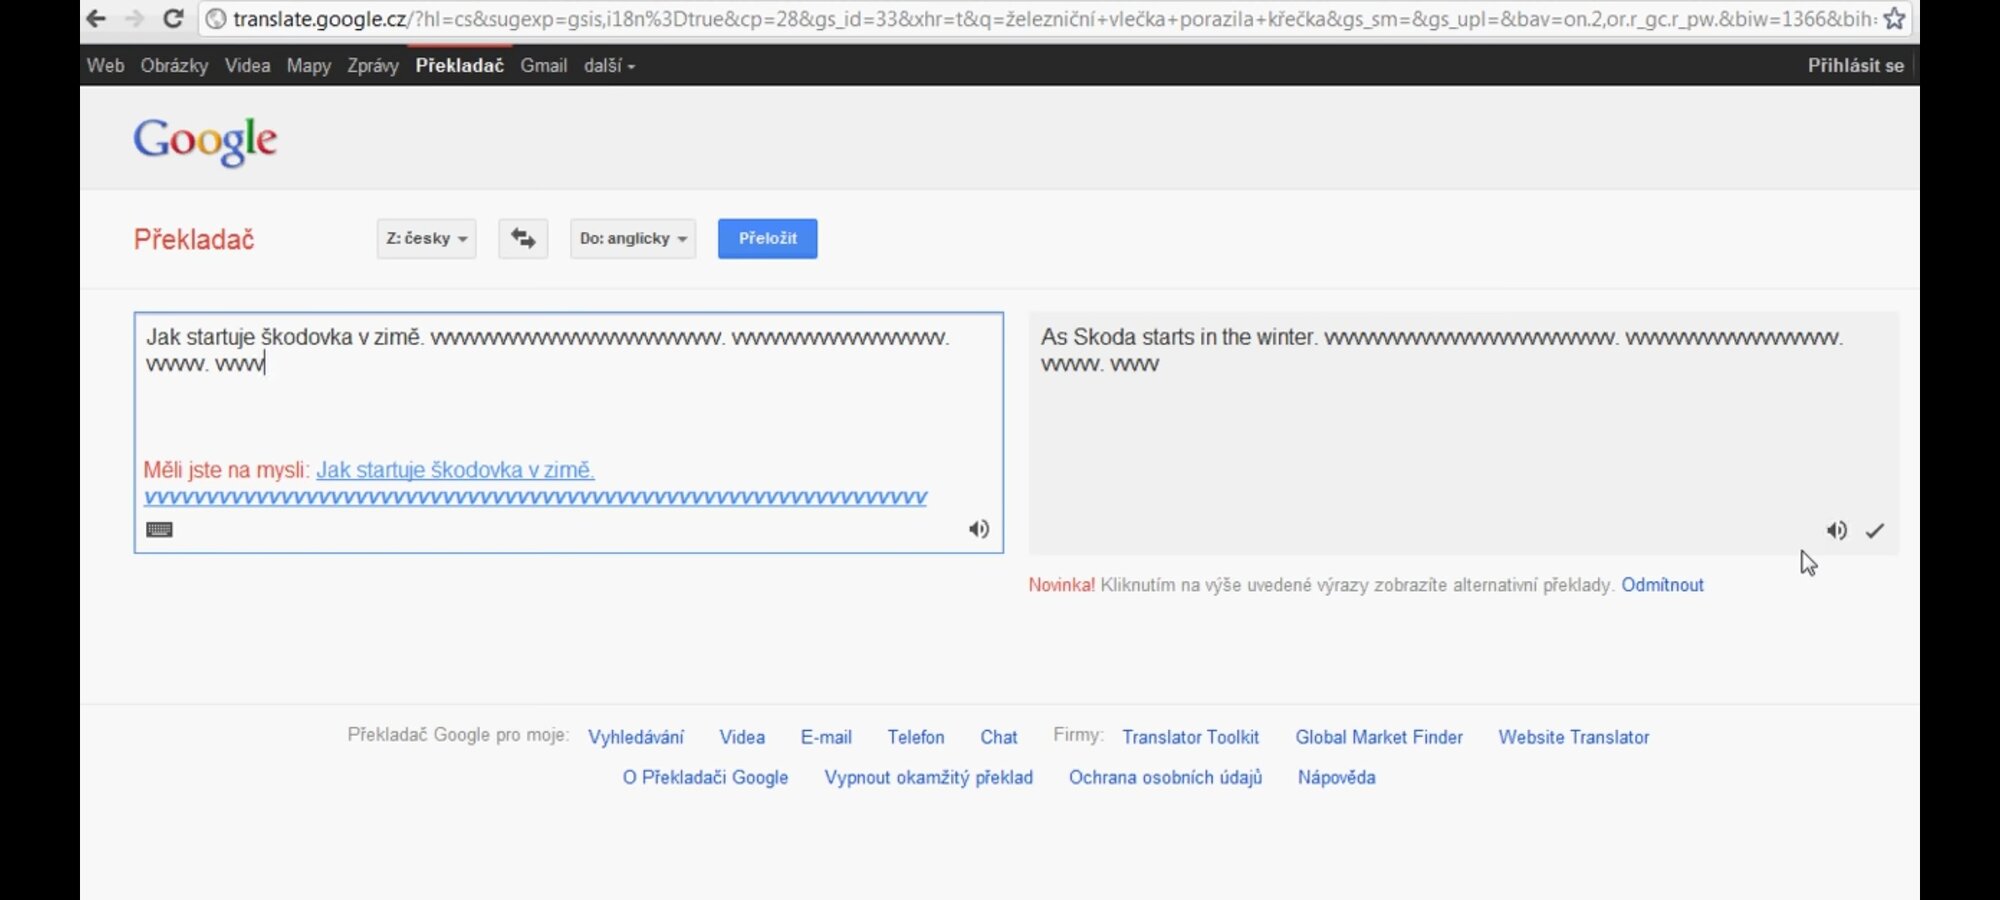Image resolution: width=2000 pixels, height=900 pixels.
Task: Click inside the source text input box
Action: 568,410
